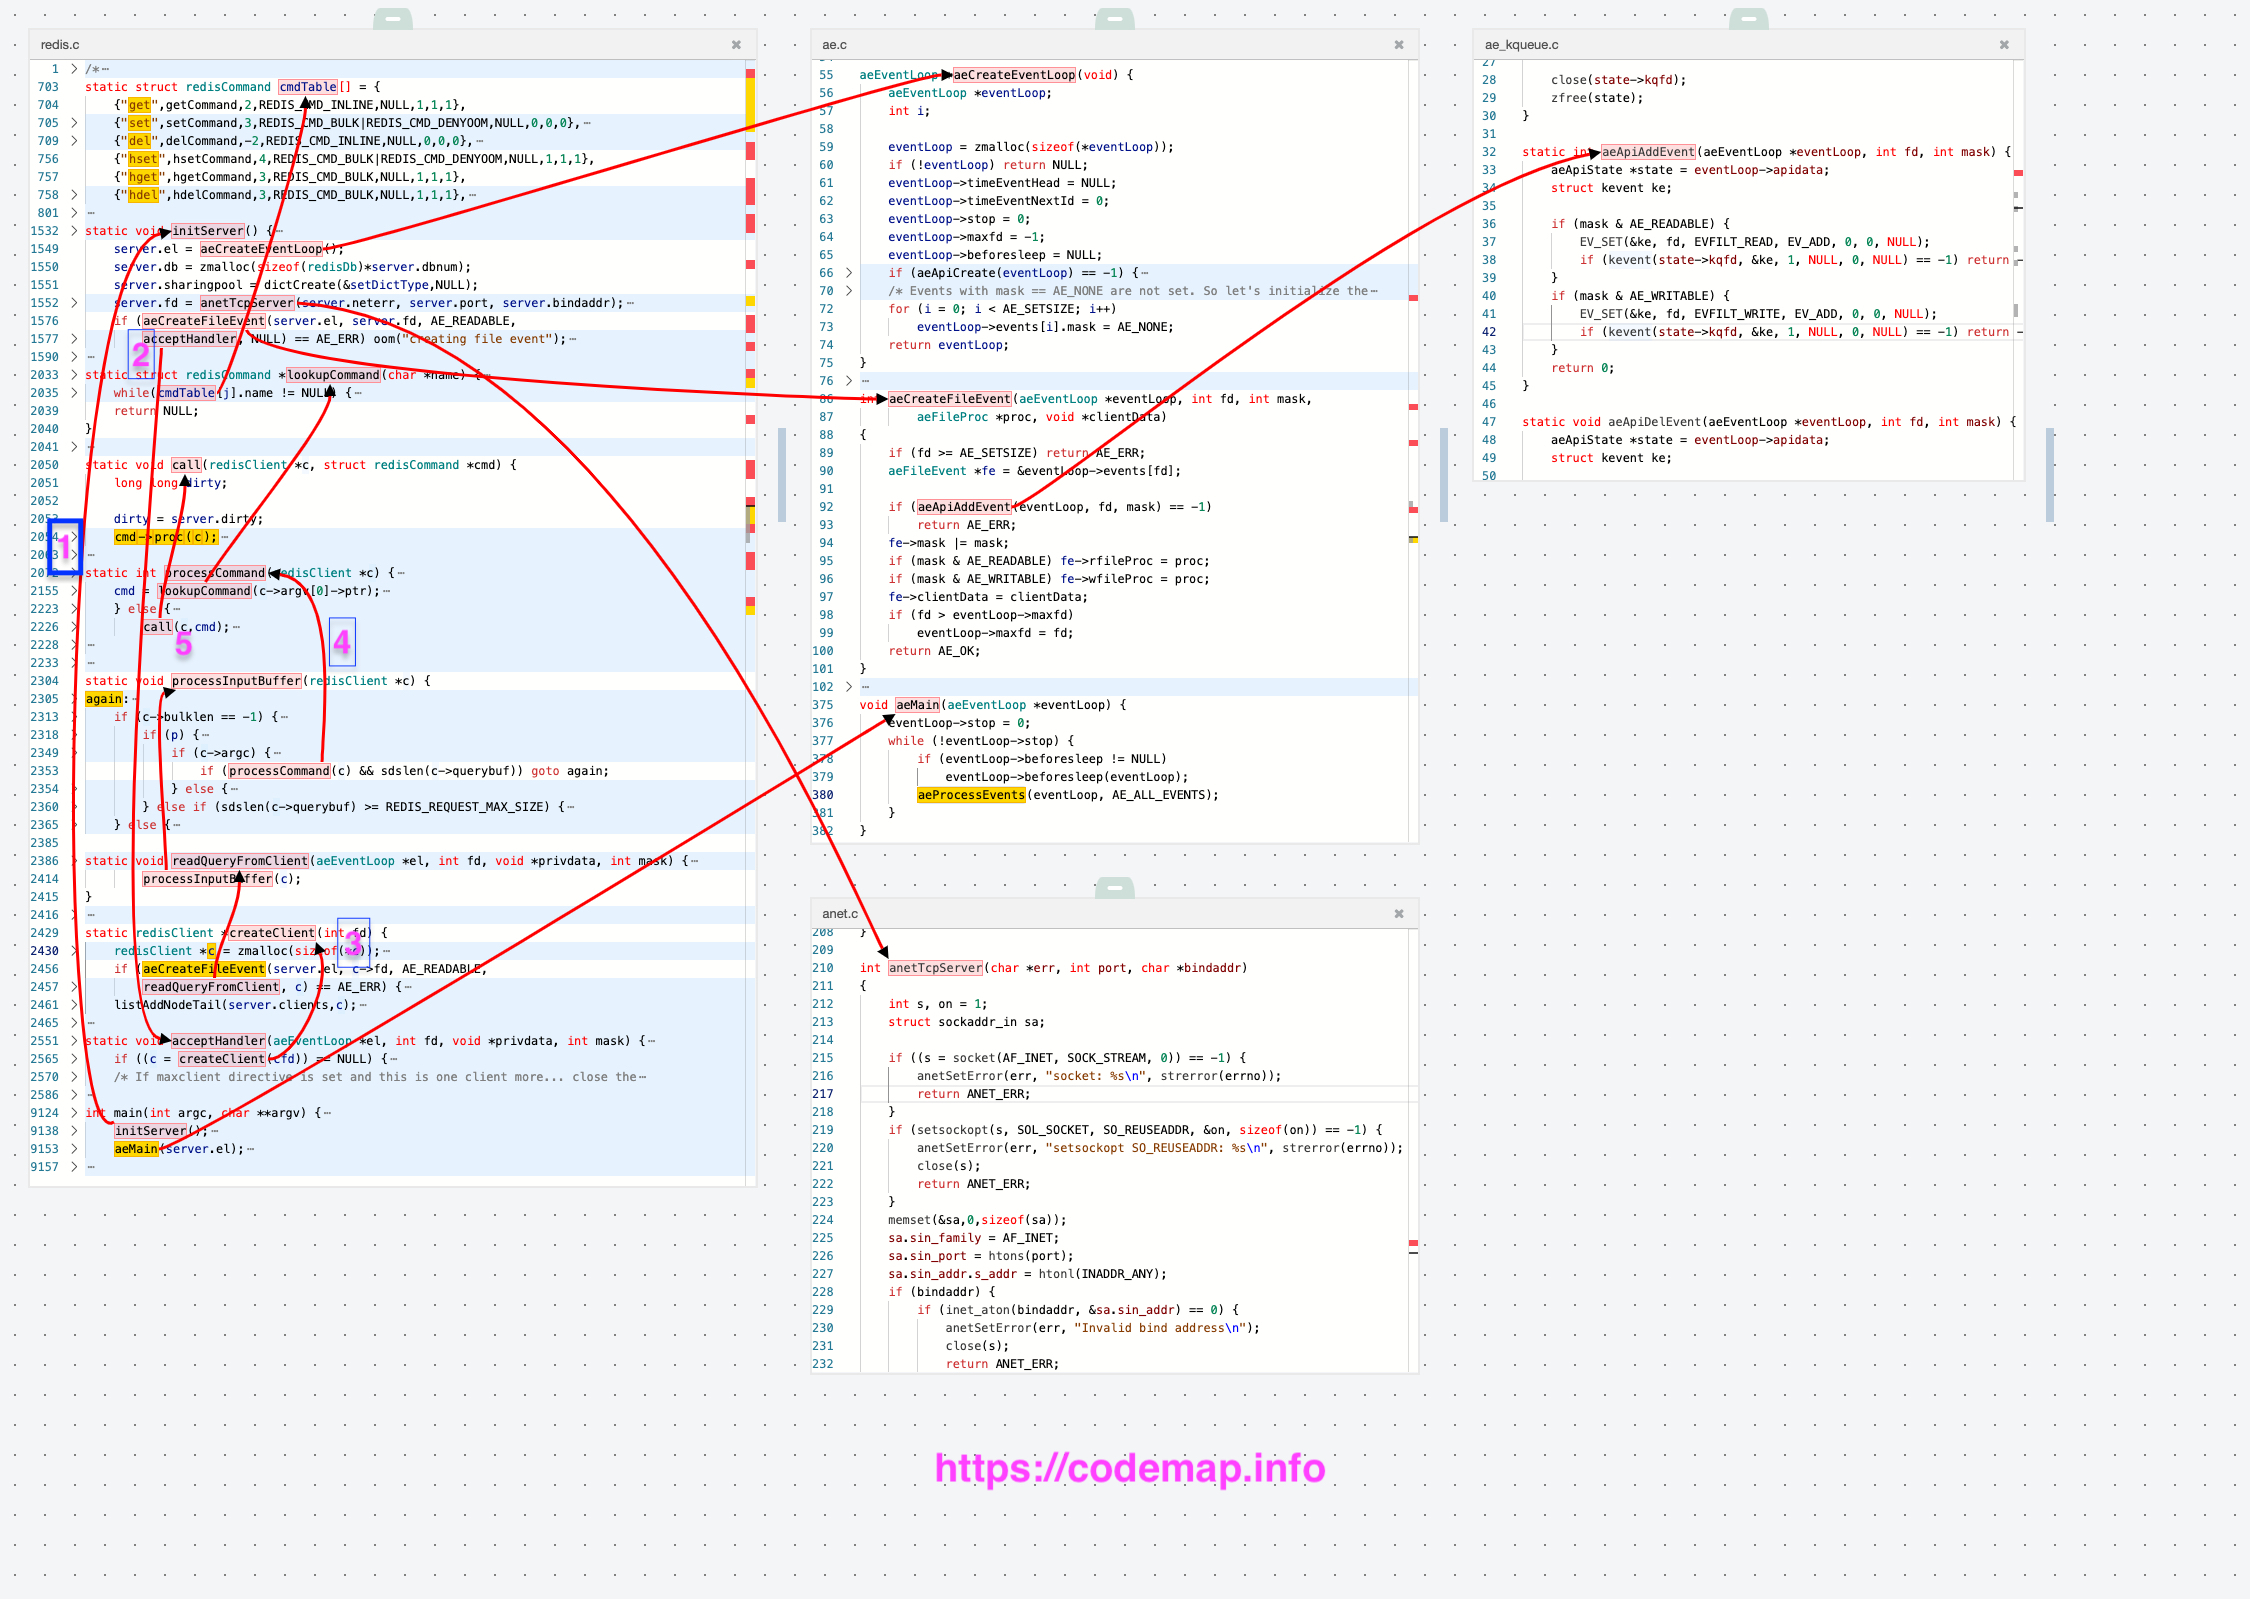Screen dimensions: 2250x1599
Task: Click annotation marker number 4
Action: tap(342, 642)
